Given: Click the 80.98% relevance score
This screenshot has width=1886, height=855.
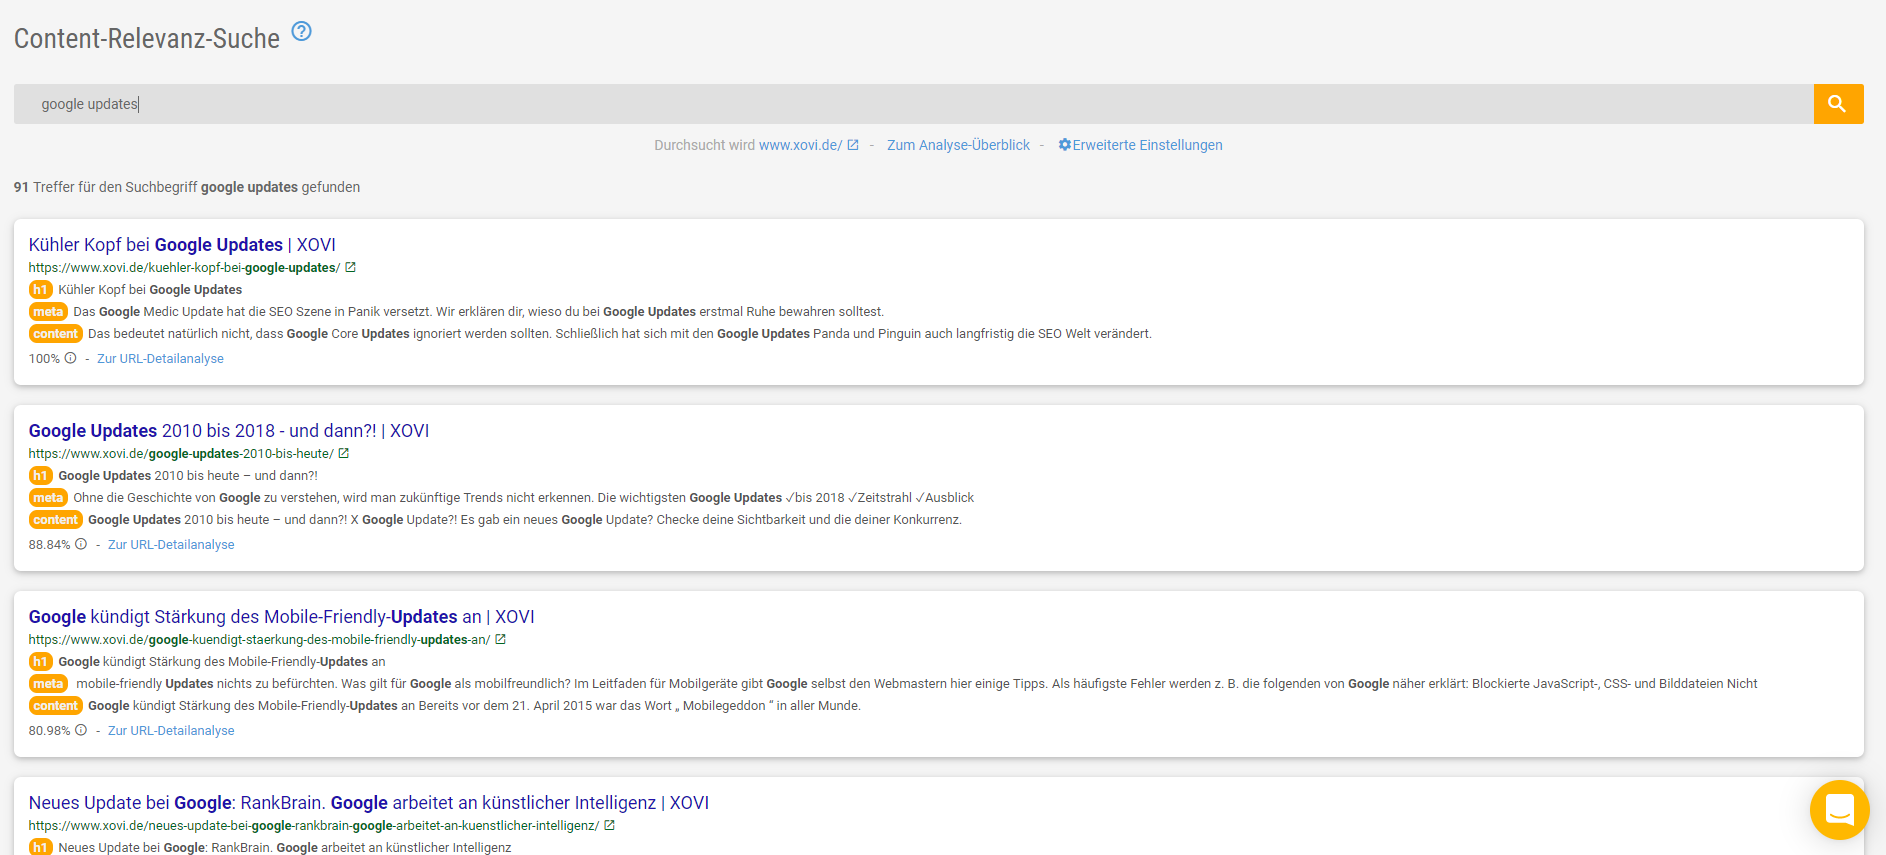Looking at the screenshot, I should (50, 731).
